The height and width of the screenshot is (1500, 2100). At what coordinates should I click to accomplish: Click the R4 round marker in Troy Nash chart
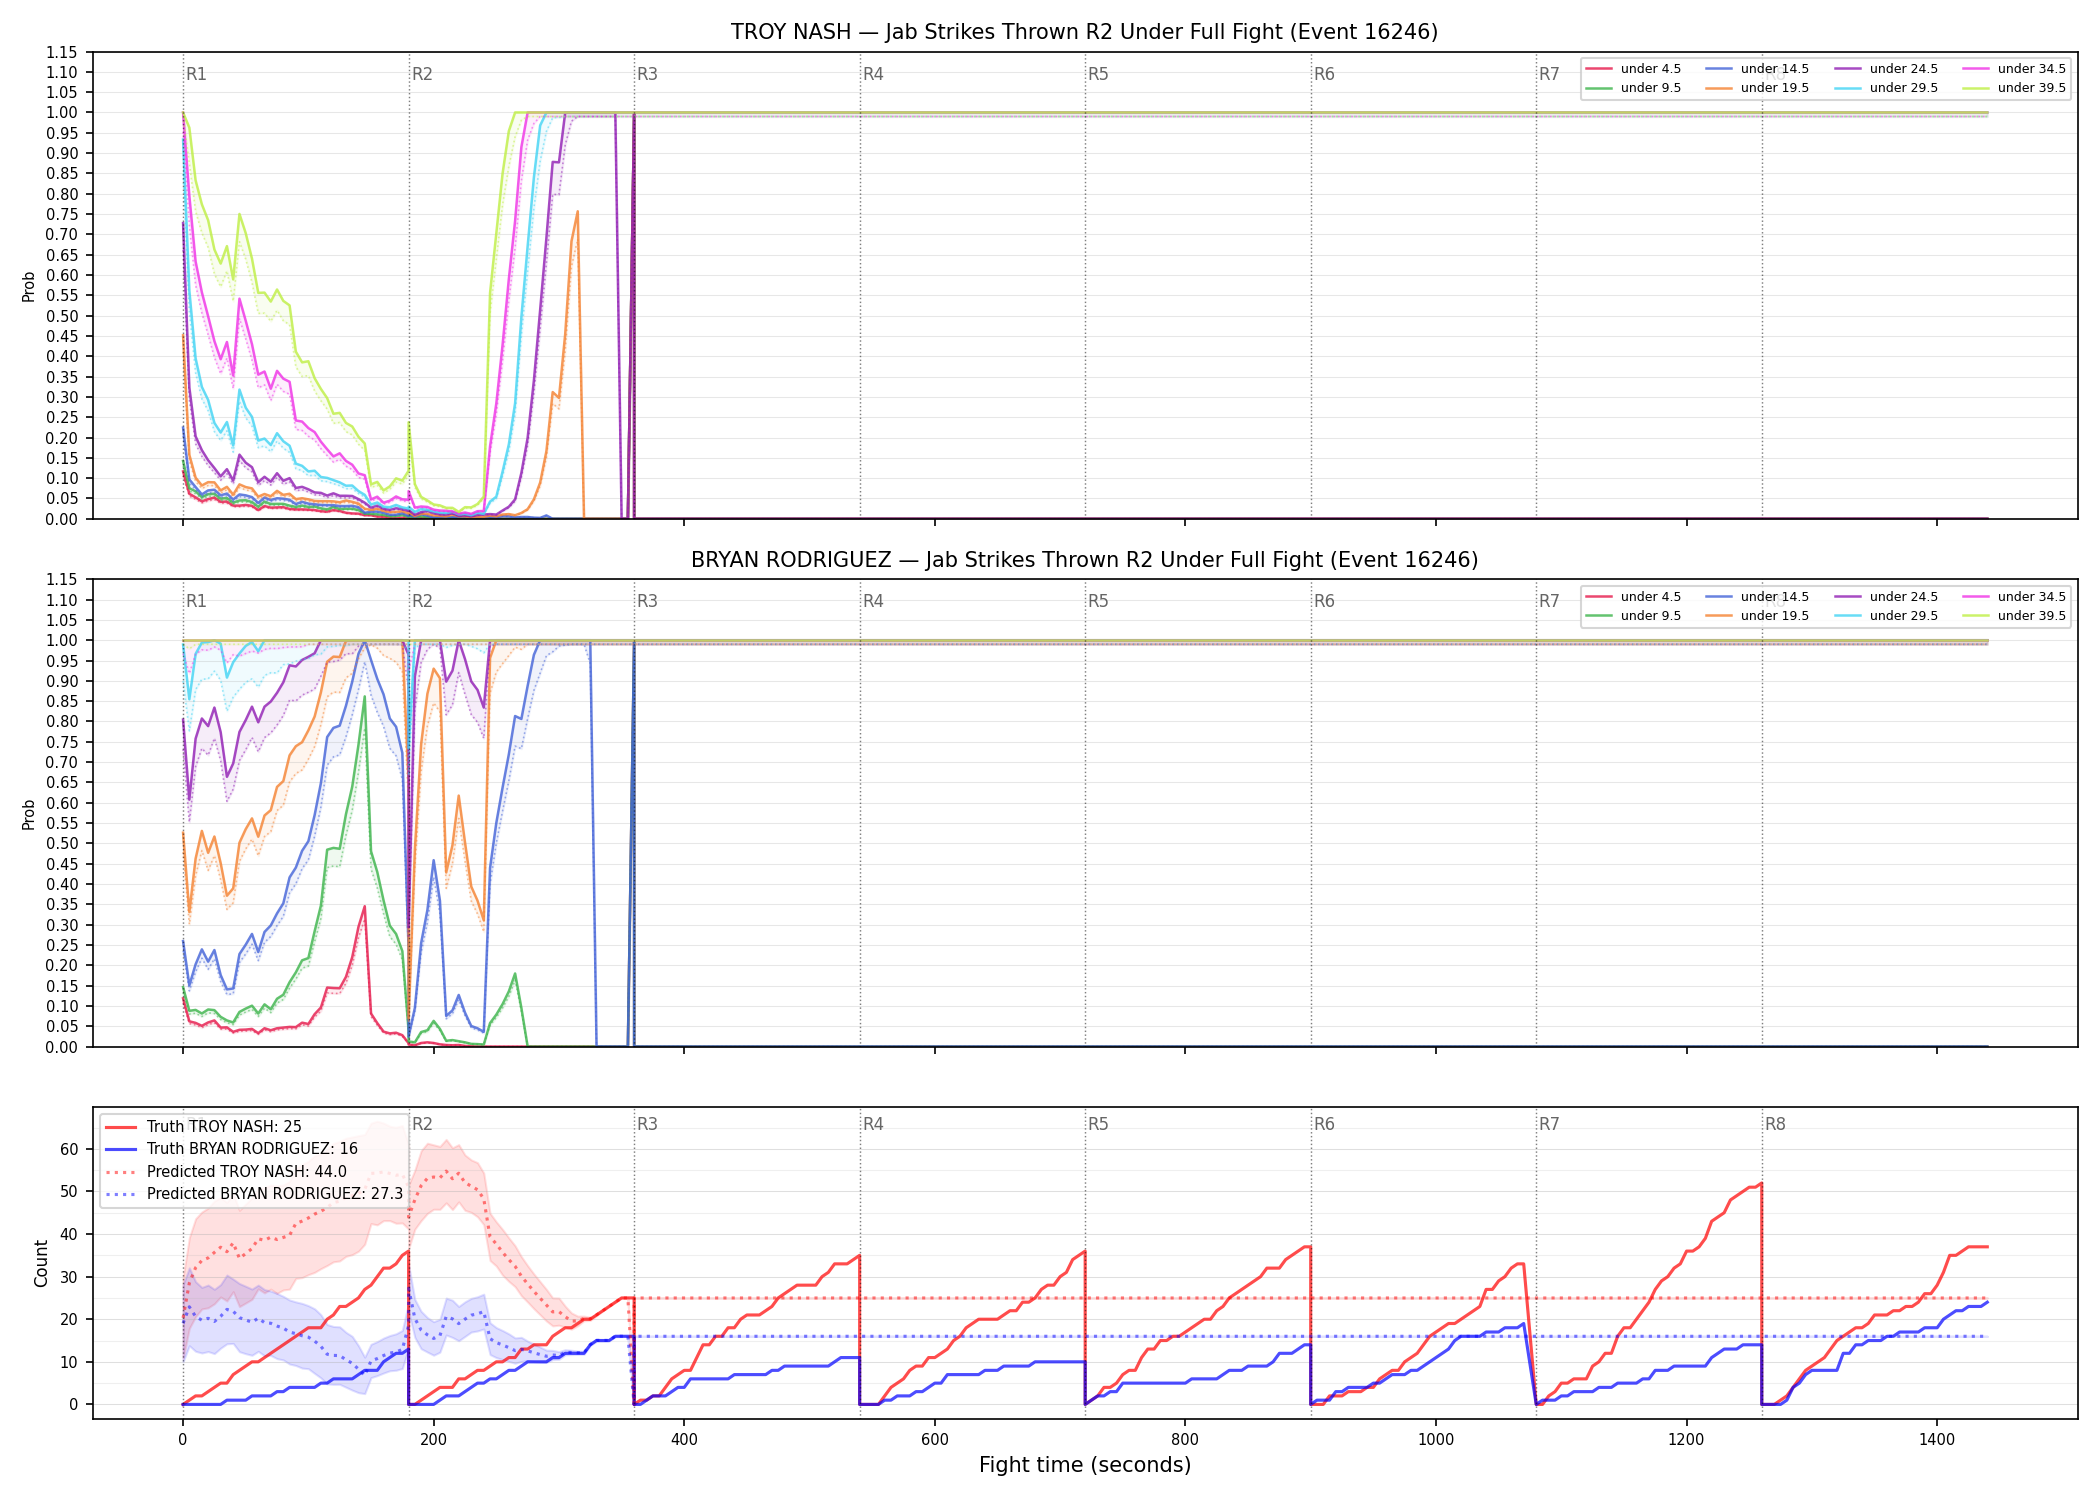[x=873, y=74]
